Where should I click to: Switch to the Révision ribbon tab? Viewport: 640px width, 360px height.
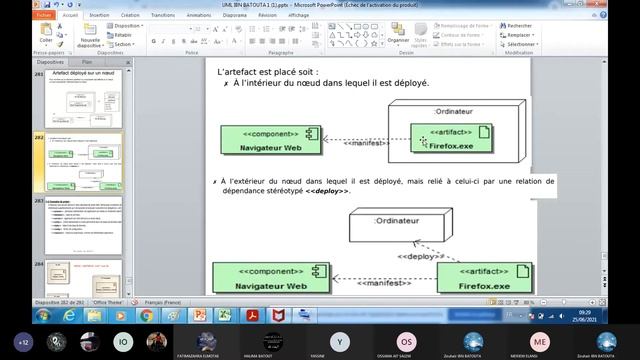267,15
